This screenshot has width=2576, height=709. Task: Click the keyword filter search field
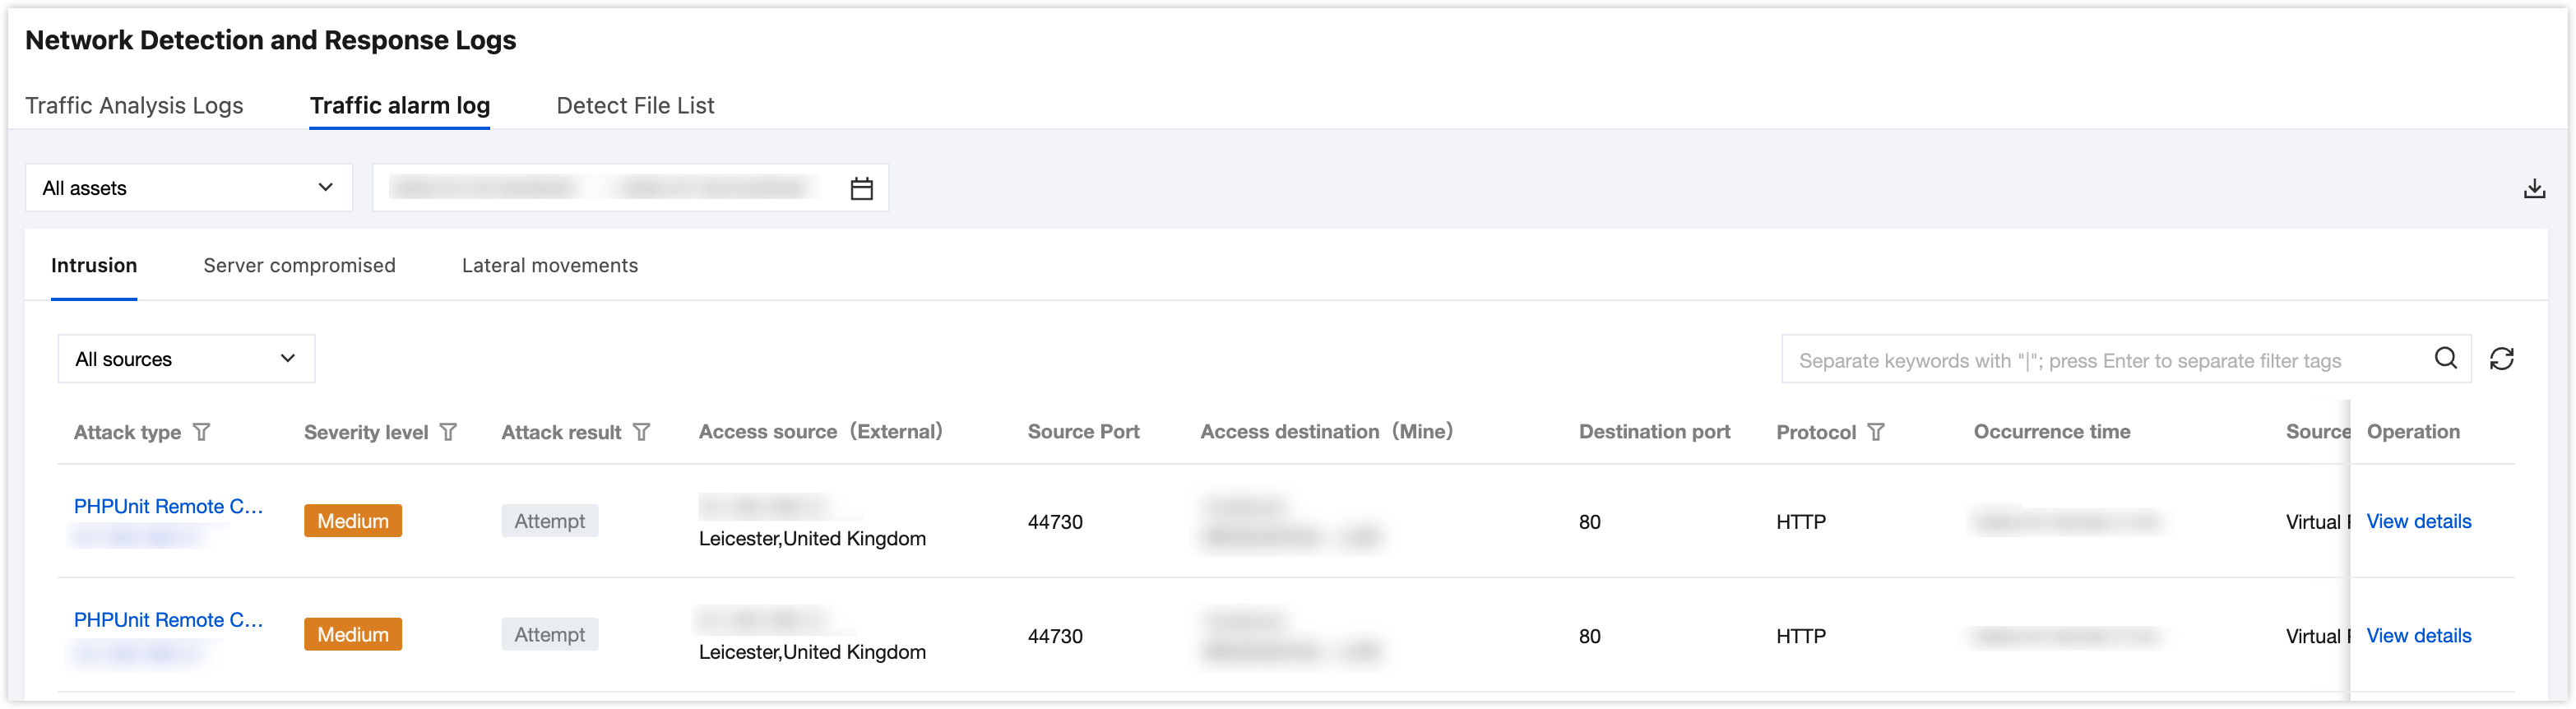2100,360
